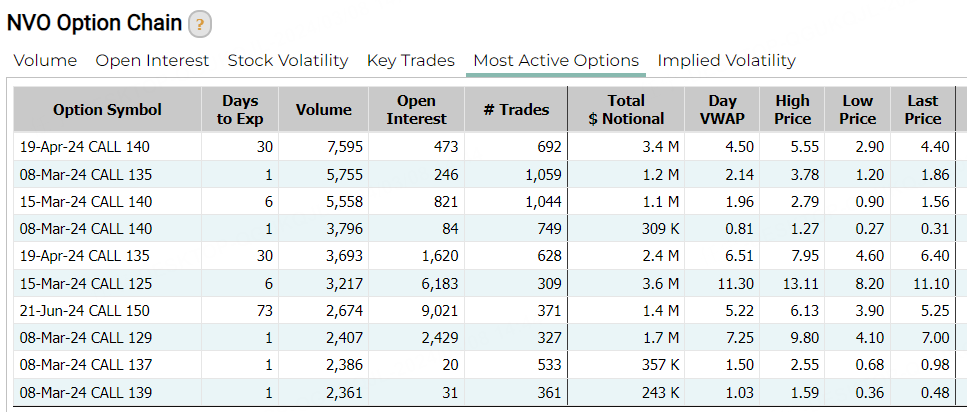Click high price value 5.55
The image size is (967, 412).
(805, 147)
